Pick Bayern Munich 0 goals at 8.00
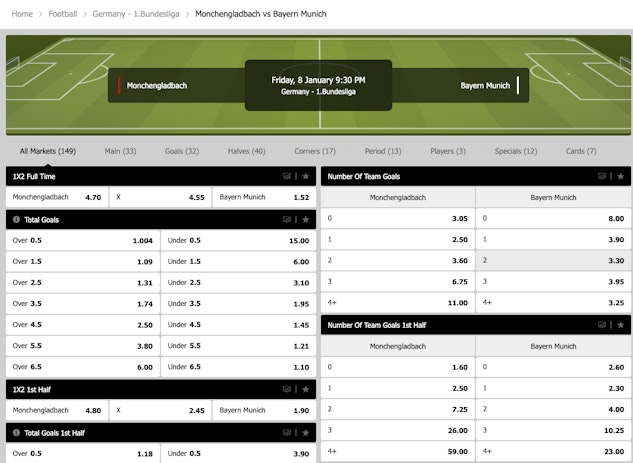Image resolution: width=633 pixels, height=463 pixels. point(553,218)
